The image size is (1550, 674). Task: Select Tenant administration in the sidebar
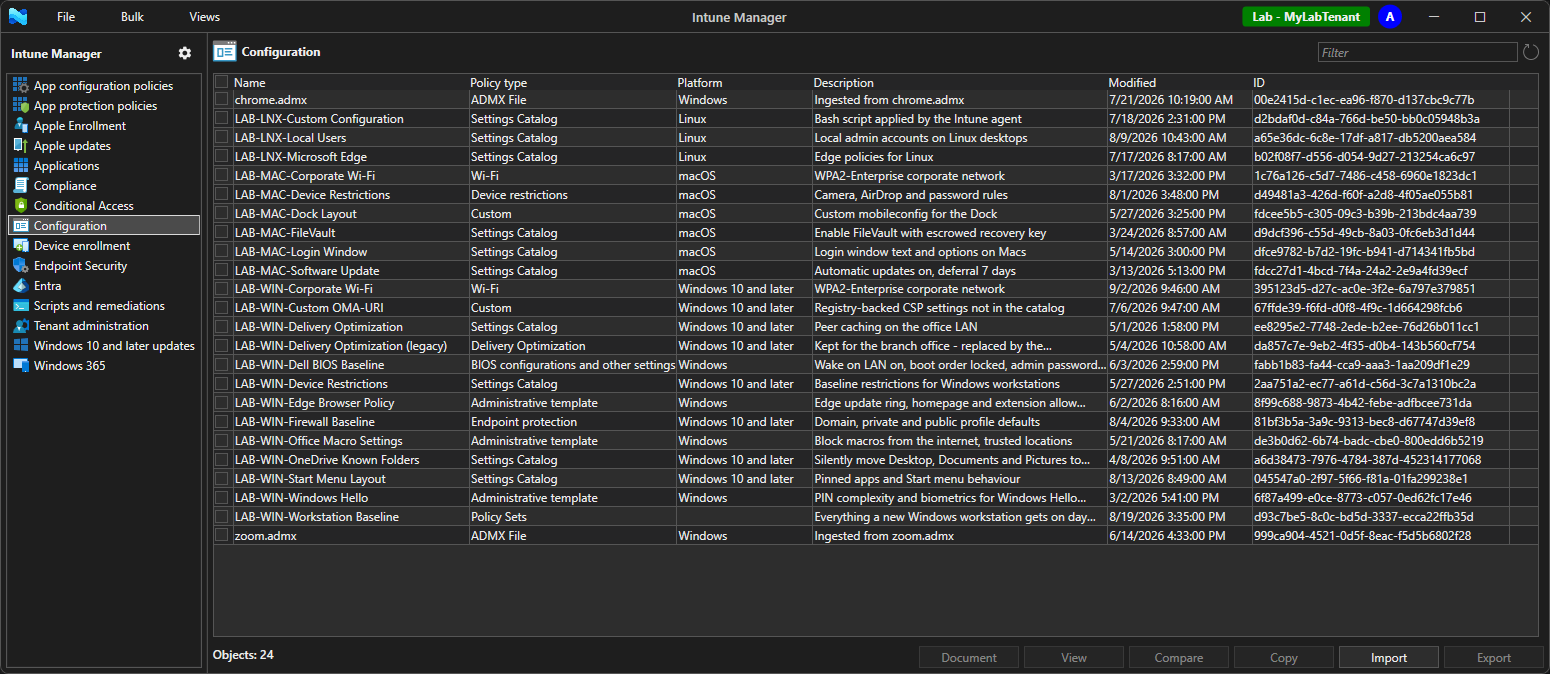point(104,326)
